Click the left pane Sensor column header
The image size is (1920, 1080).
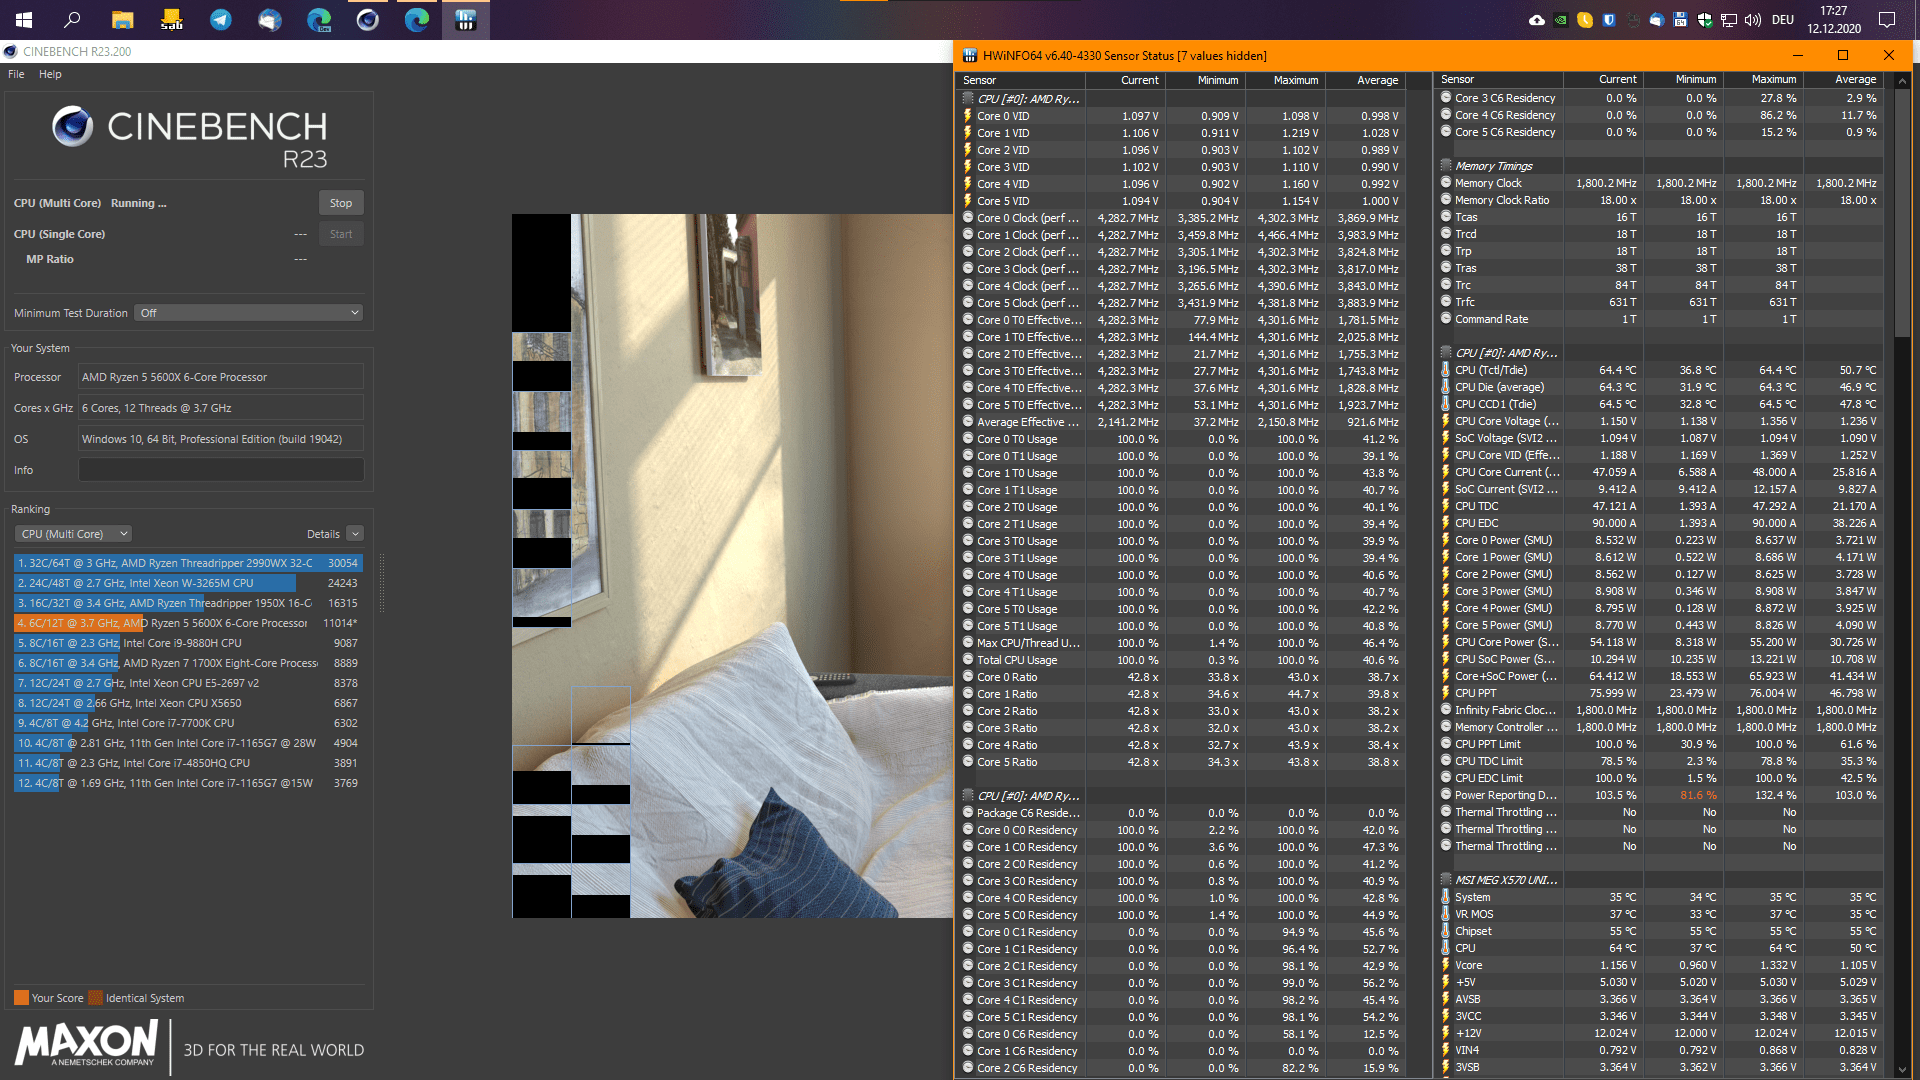[x=1021, y=80]
